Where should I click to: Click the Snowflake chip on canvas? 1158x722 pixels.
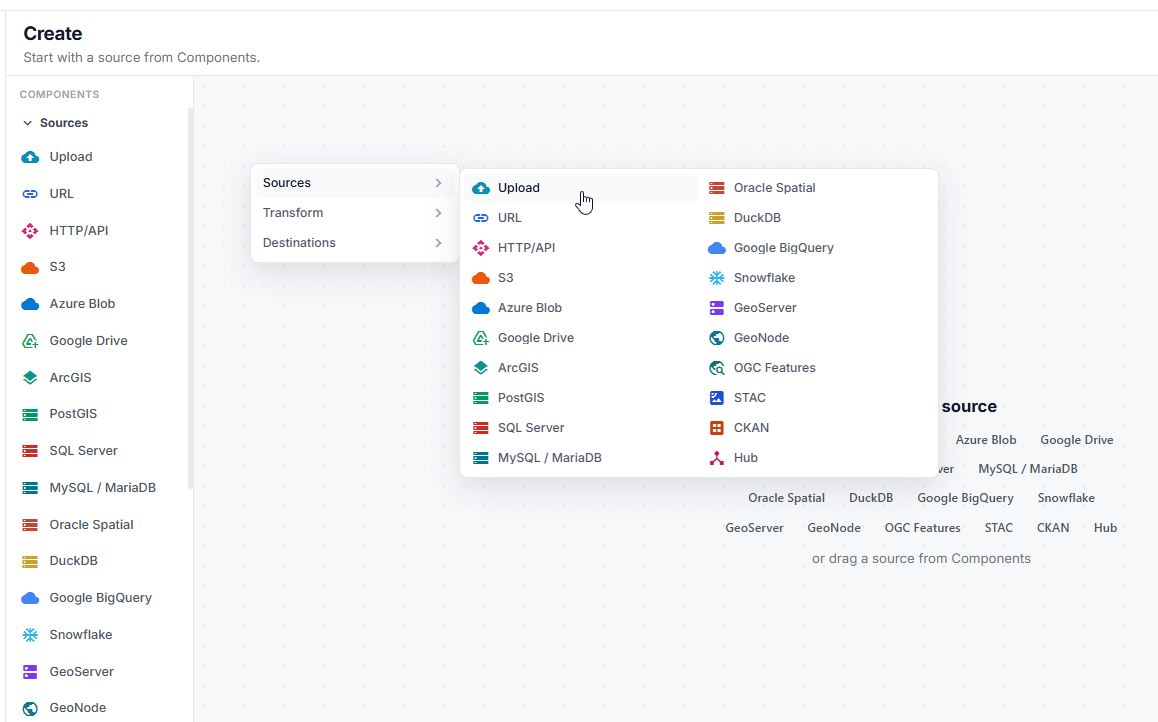(x=1066, y=498)
